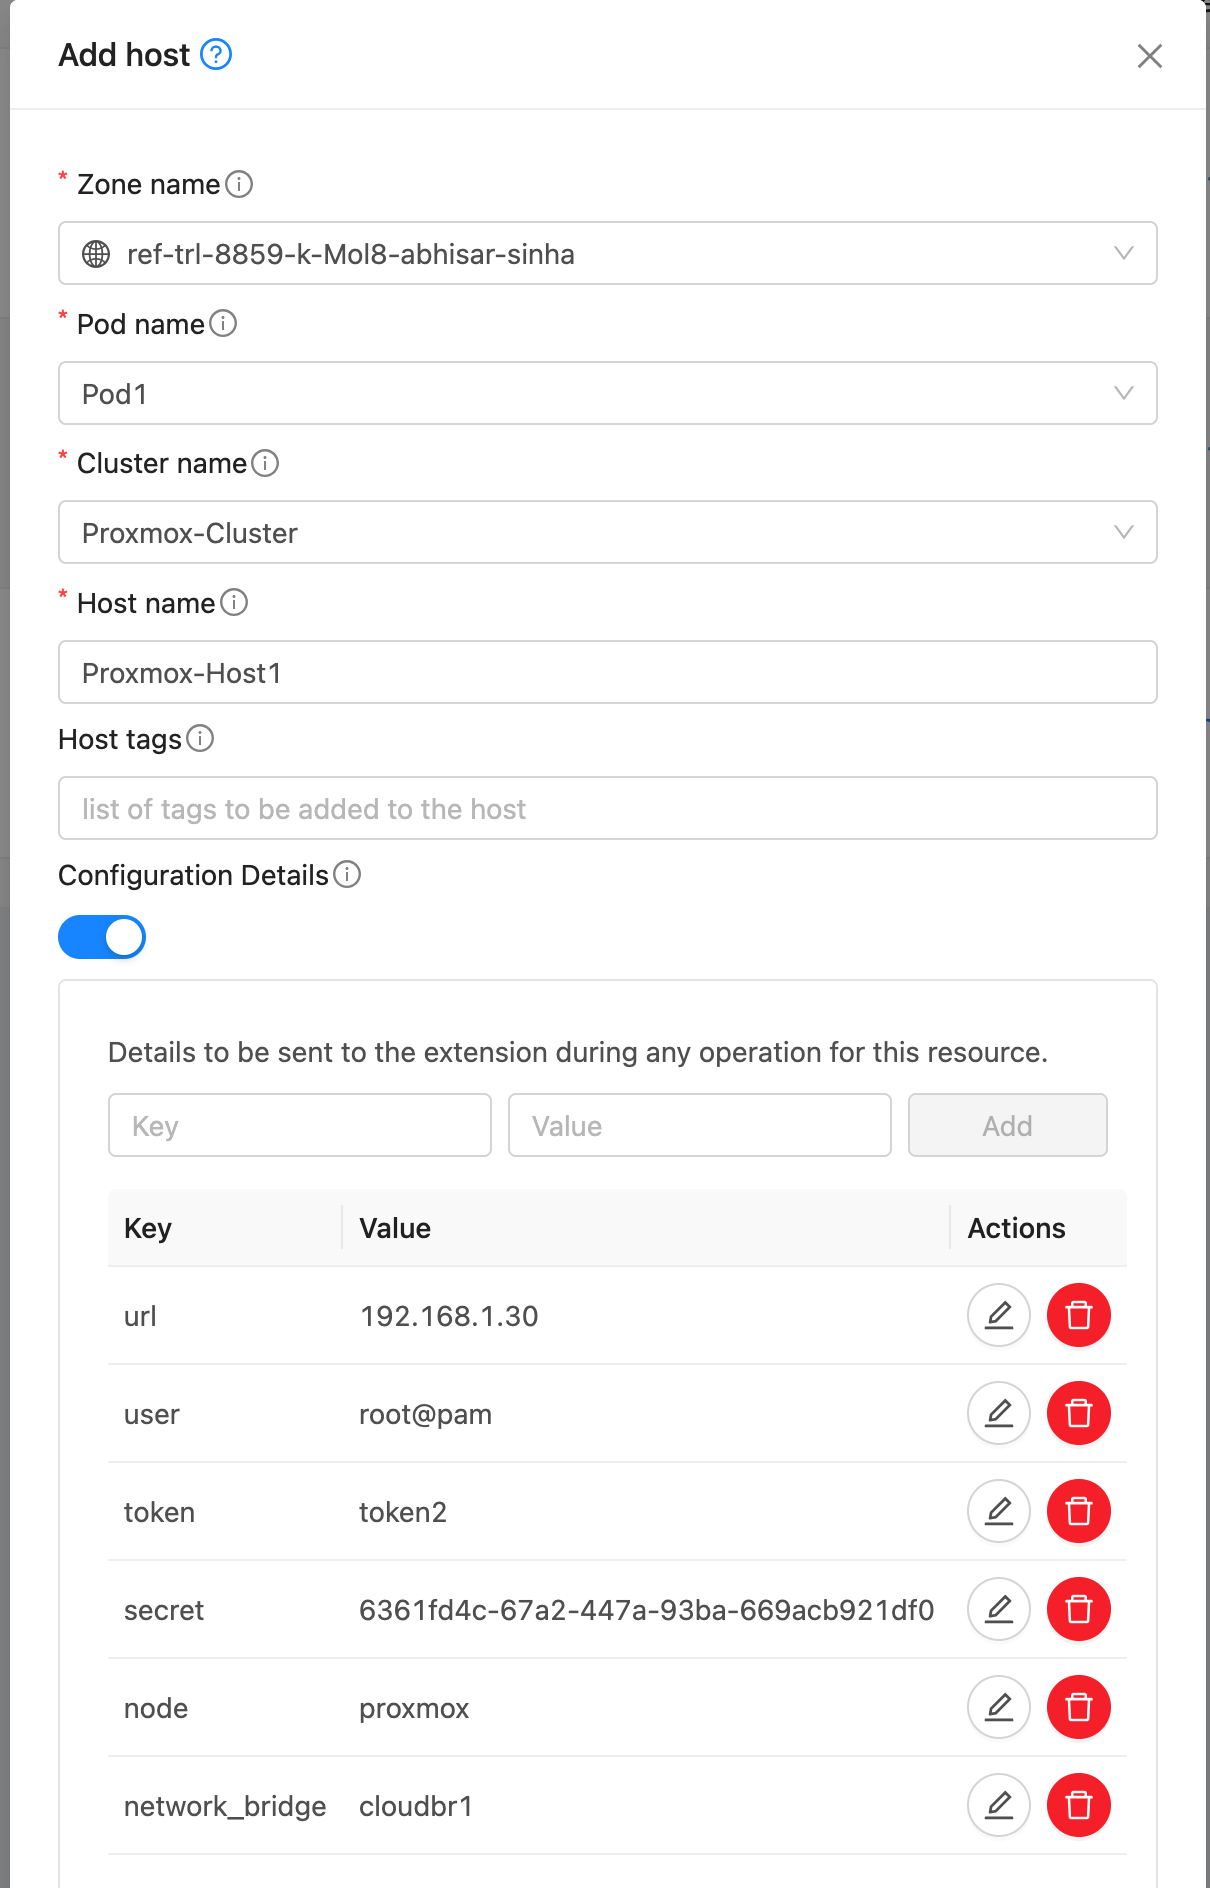1210x1888 pixels.
Task: Expand the Pod name dropdown
Action: [607, 394]
